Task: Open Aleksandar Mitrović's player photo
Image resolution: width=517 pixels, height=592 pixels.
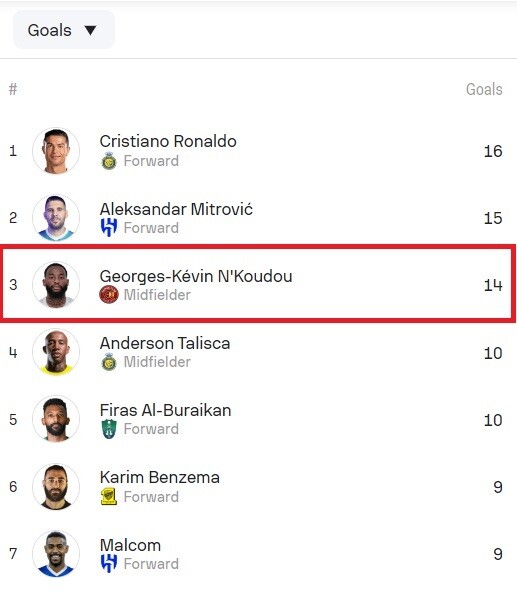Action: point(56,218)
